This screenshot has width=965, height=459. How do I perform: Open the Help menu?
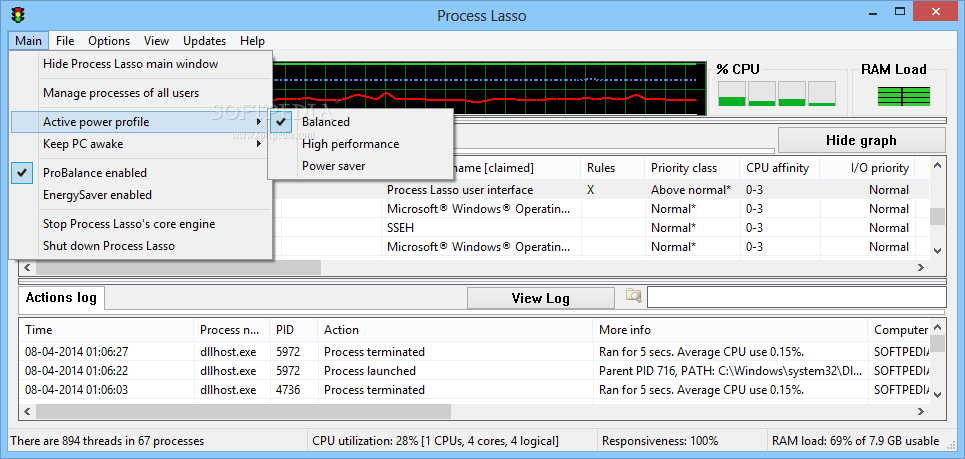tap(252, 41)
